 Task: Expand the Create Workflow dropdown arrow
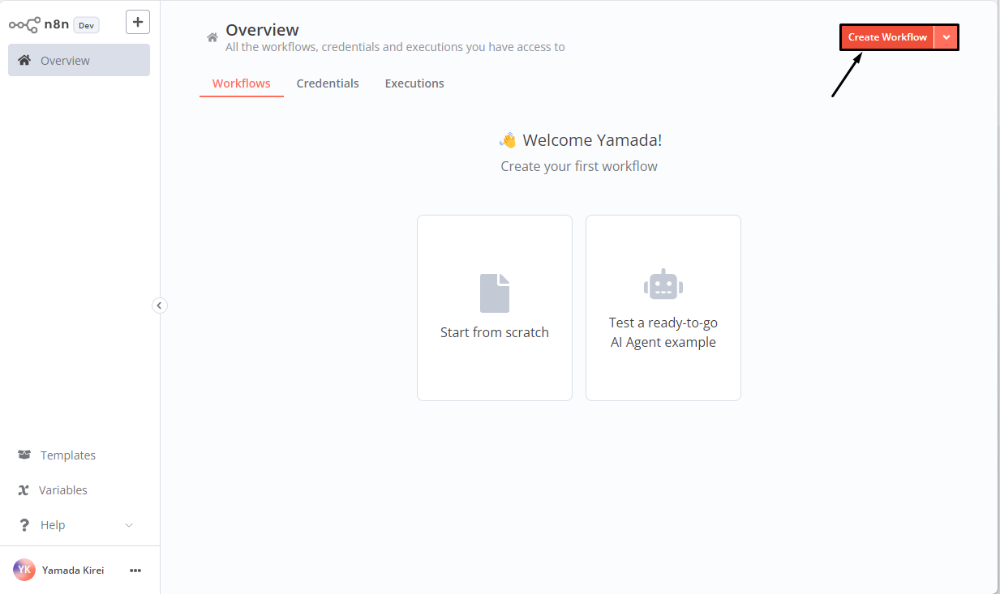946,37
